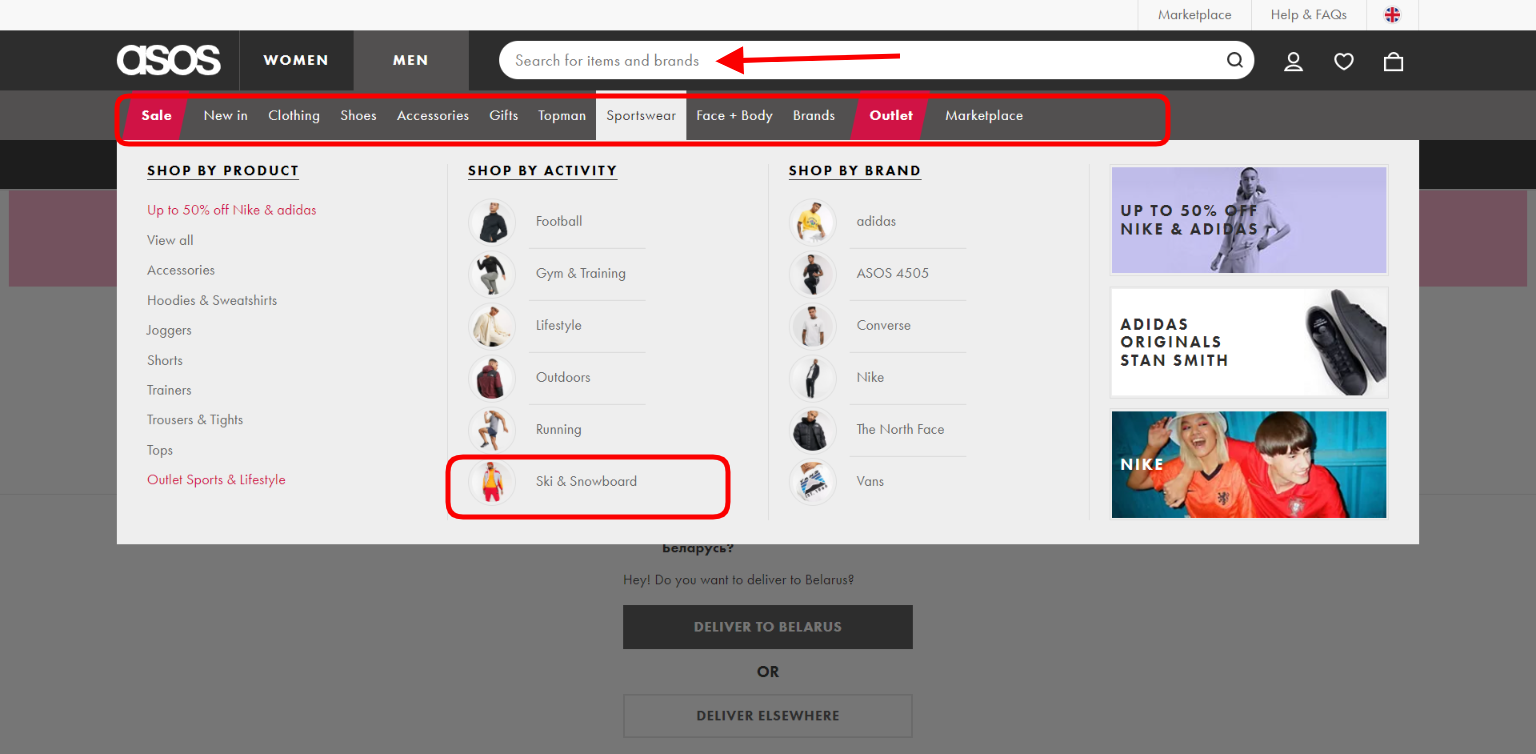
Task: Open the Face + Body menu
Action: (x=735, y=115)
